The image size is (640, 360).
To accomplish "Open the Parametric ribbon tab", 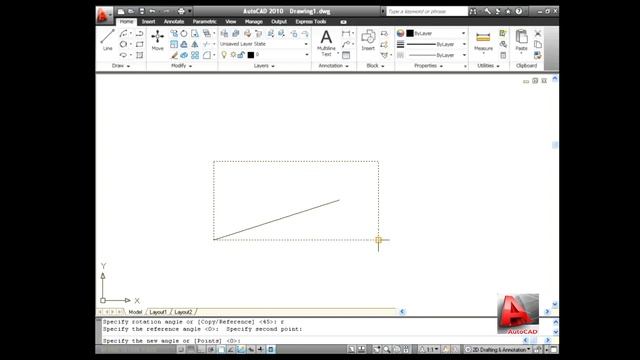I will coord(204,22).
